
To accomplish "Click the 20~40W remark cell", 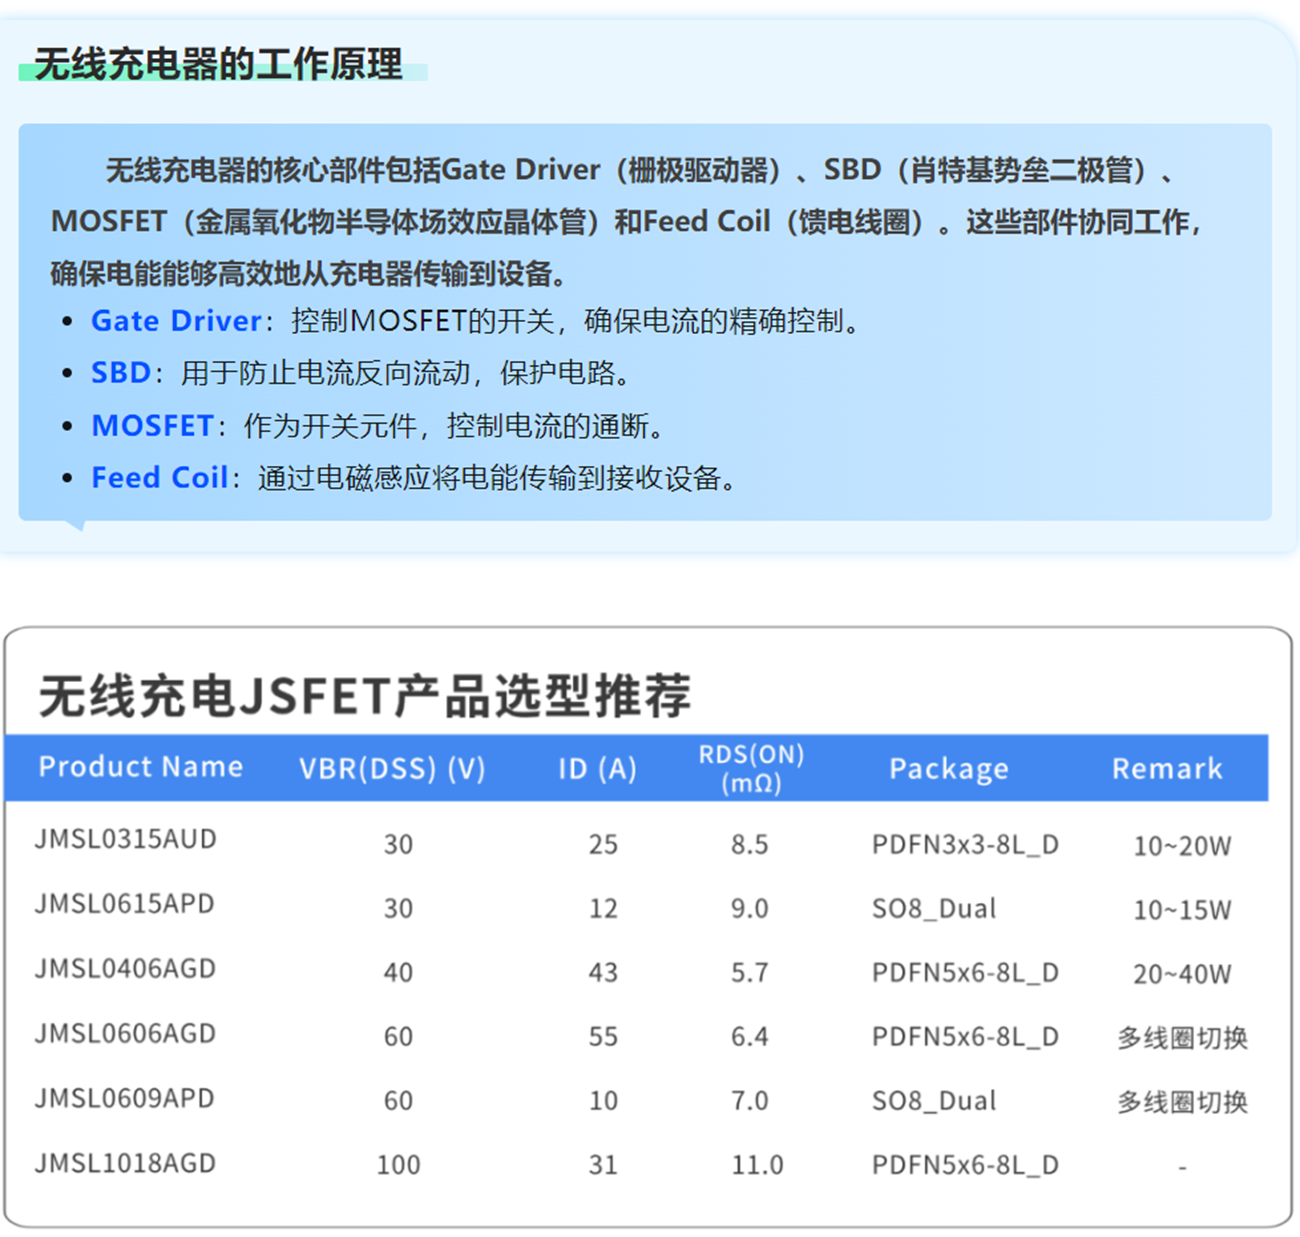I will tap(1182, 974).
